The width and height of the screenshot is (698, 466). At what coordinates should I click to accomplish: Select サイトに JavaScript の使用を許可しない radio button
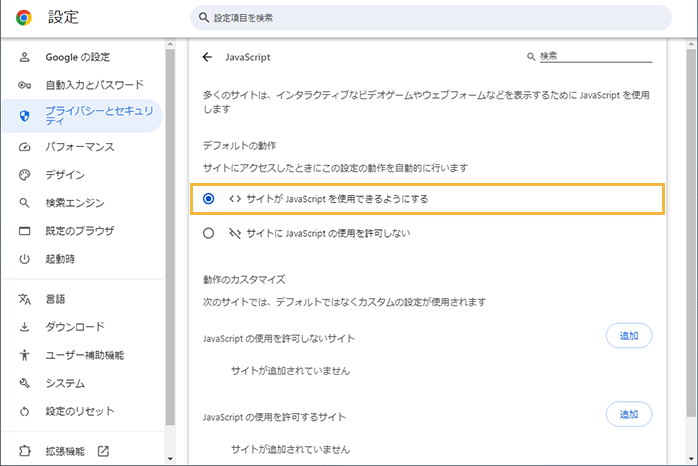[208, 233]
